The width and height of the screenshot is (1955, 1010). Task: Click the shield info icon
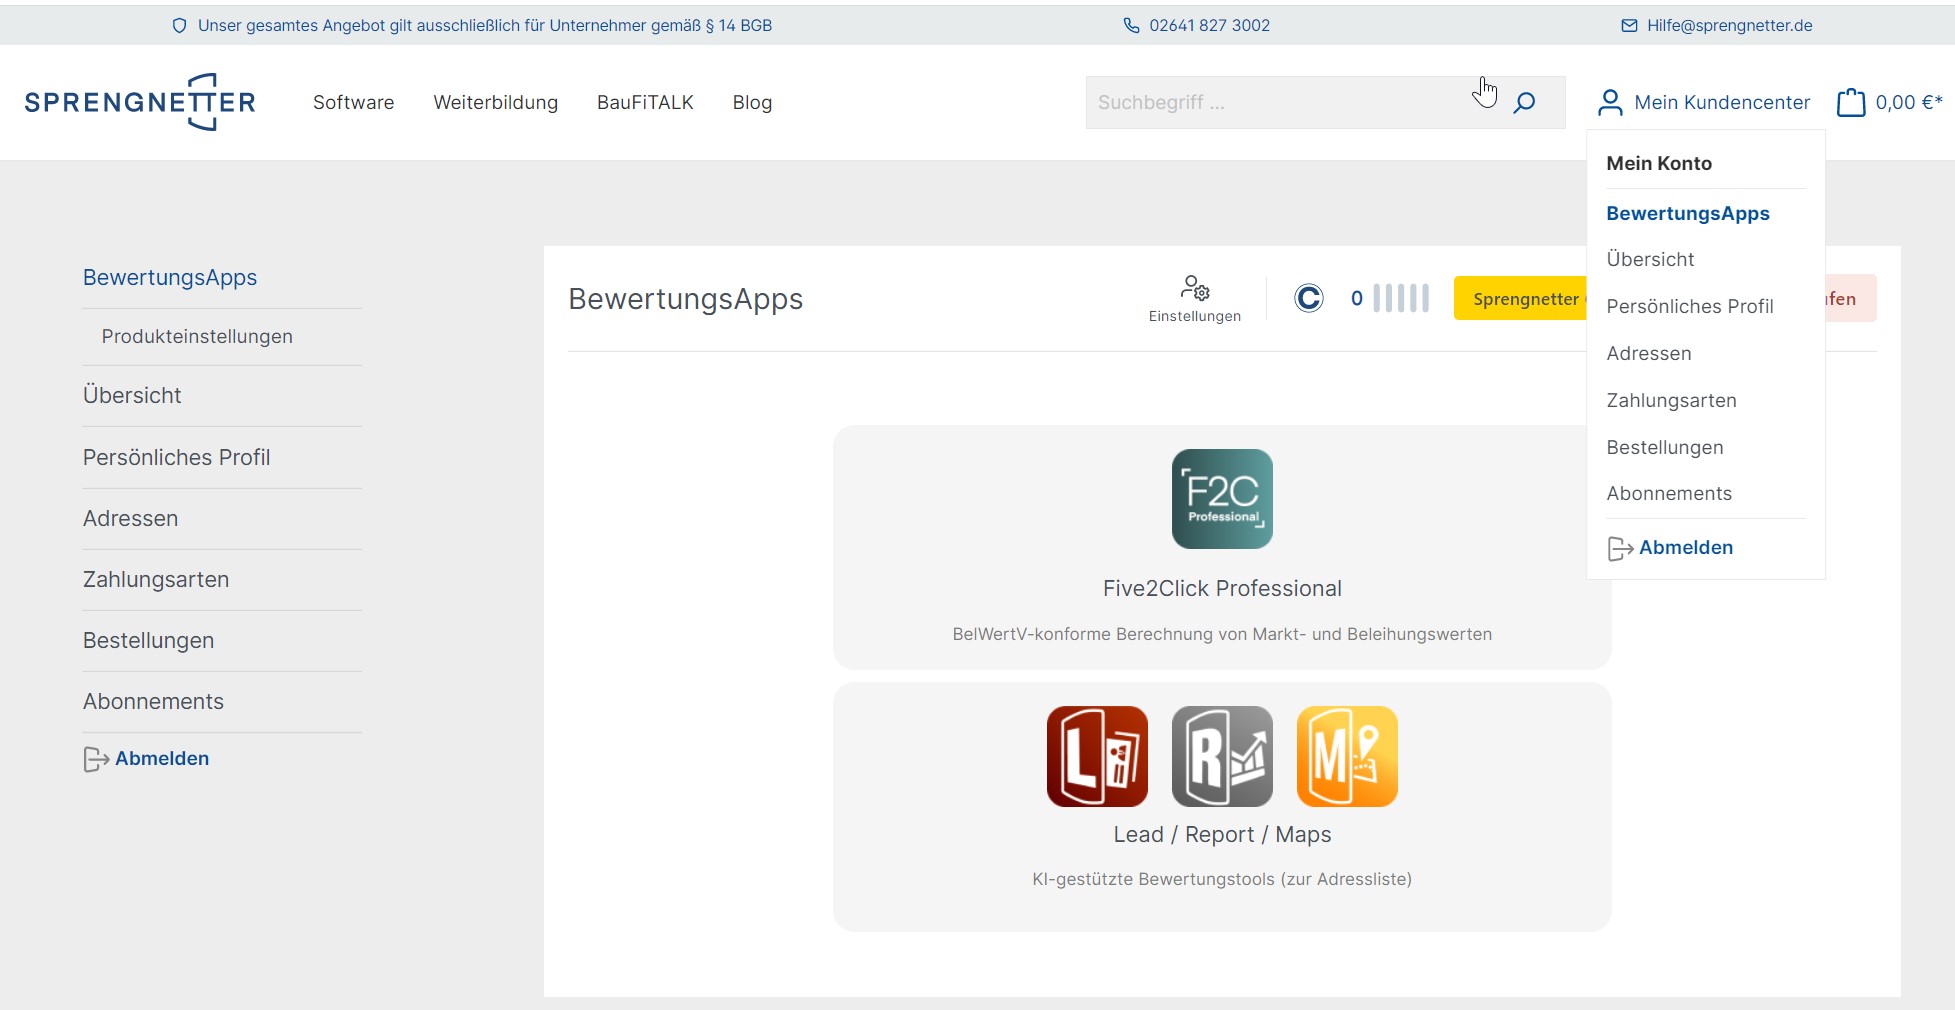(180, 25)
